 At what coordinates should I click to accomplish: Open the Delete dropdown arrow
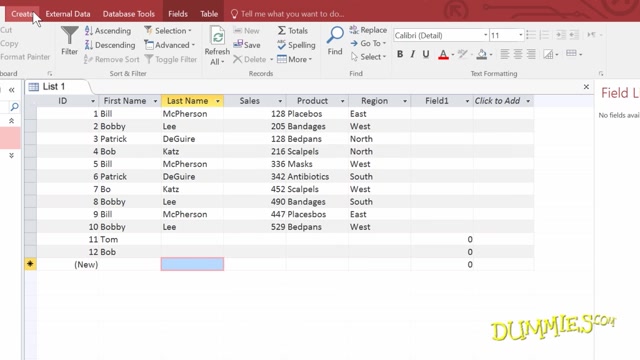click(x=271, y=60)
